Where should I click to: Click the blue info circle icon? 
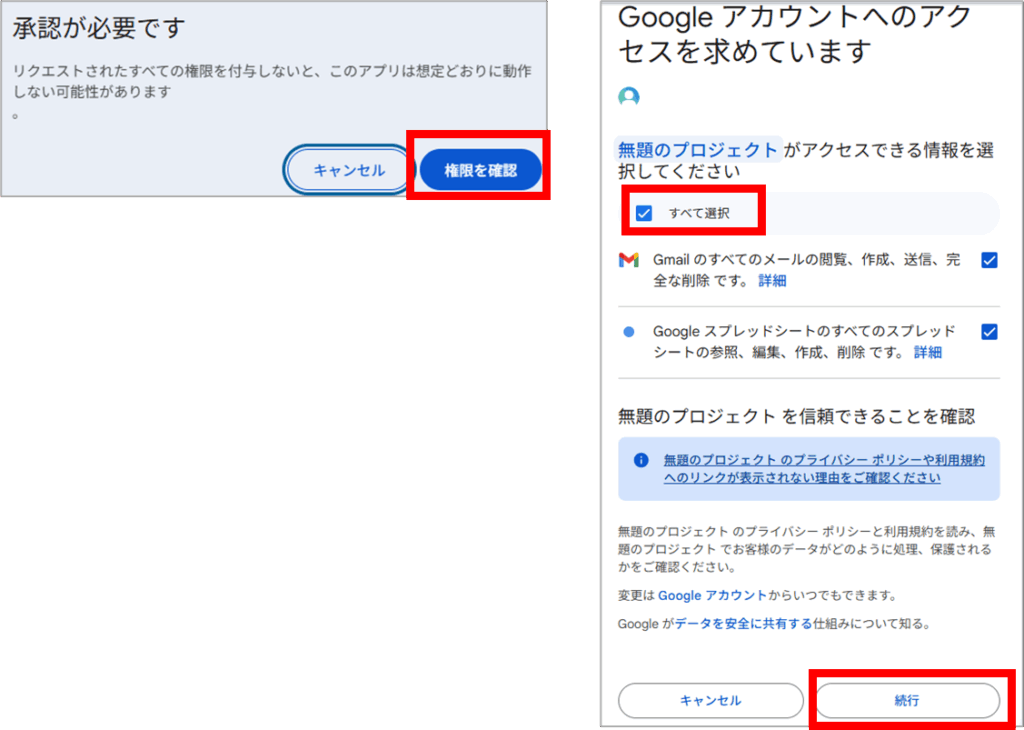(x=641, y=460)
